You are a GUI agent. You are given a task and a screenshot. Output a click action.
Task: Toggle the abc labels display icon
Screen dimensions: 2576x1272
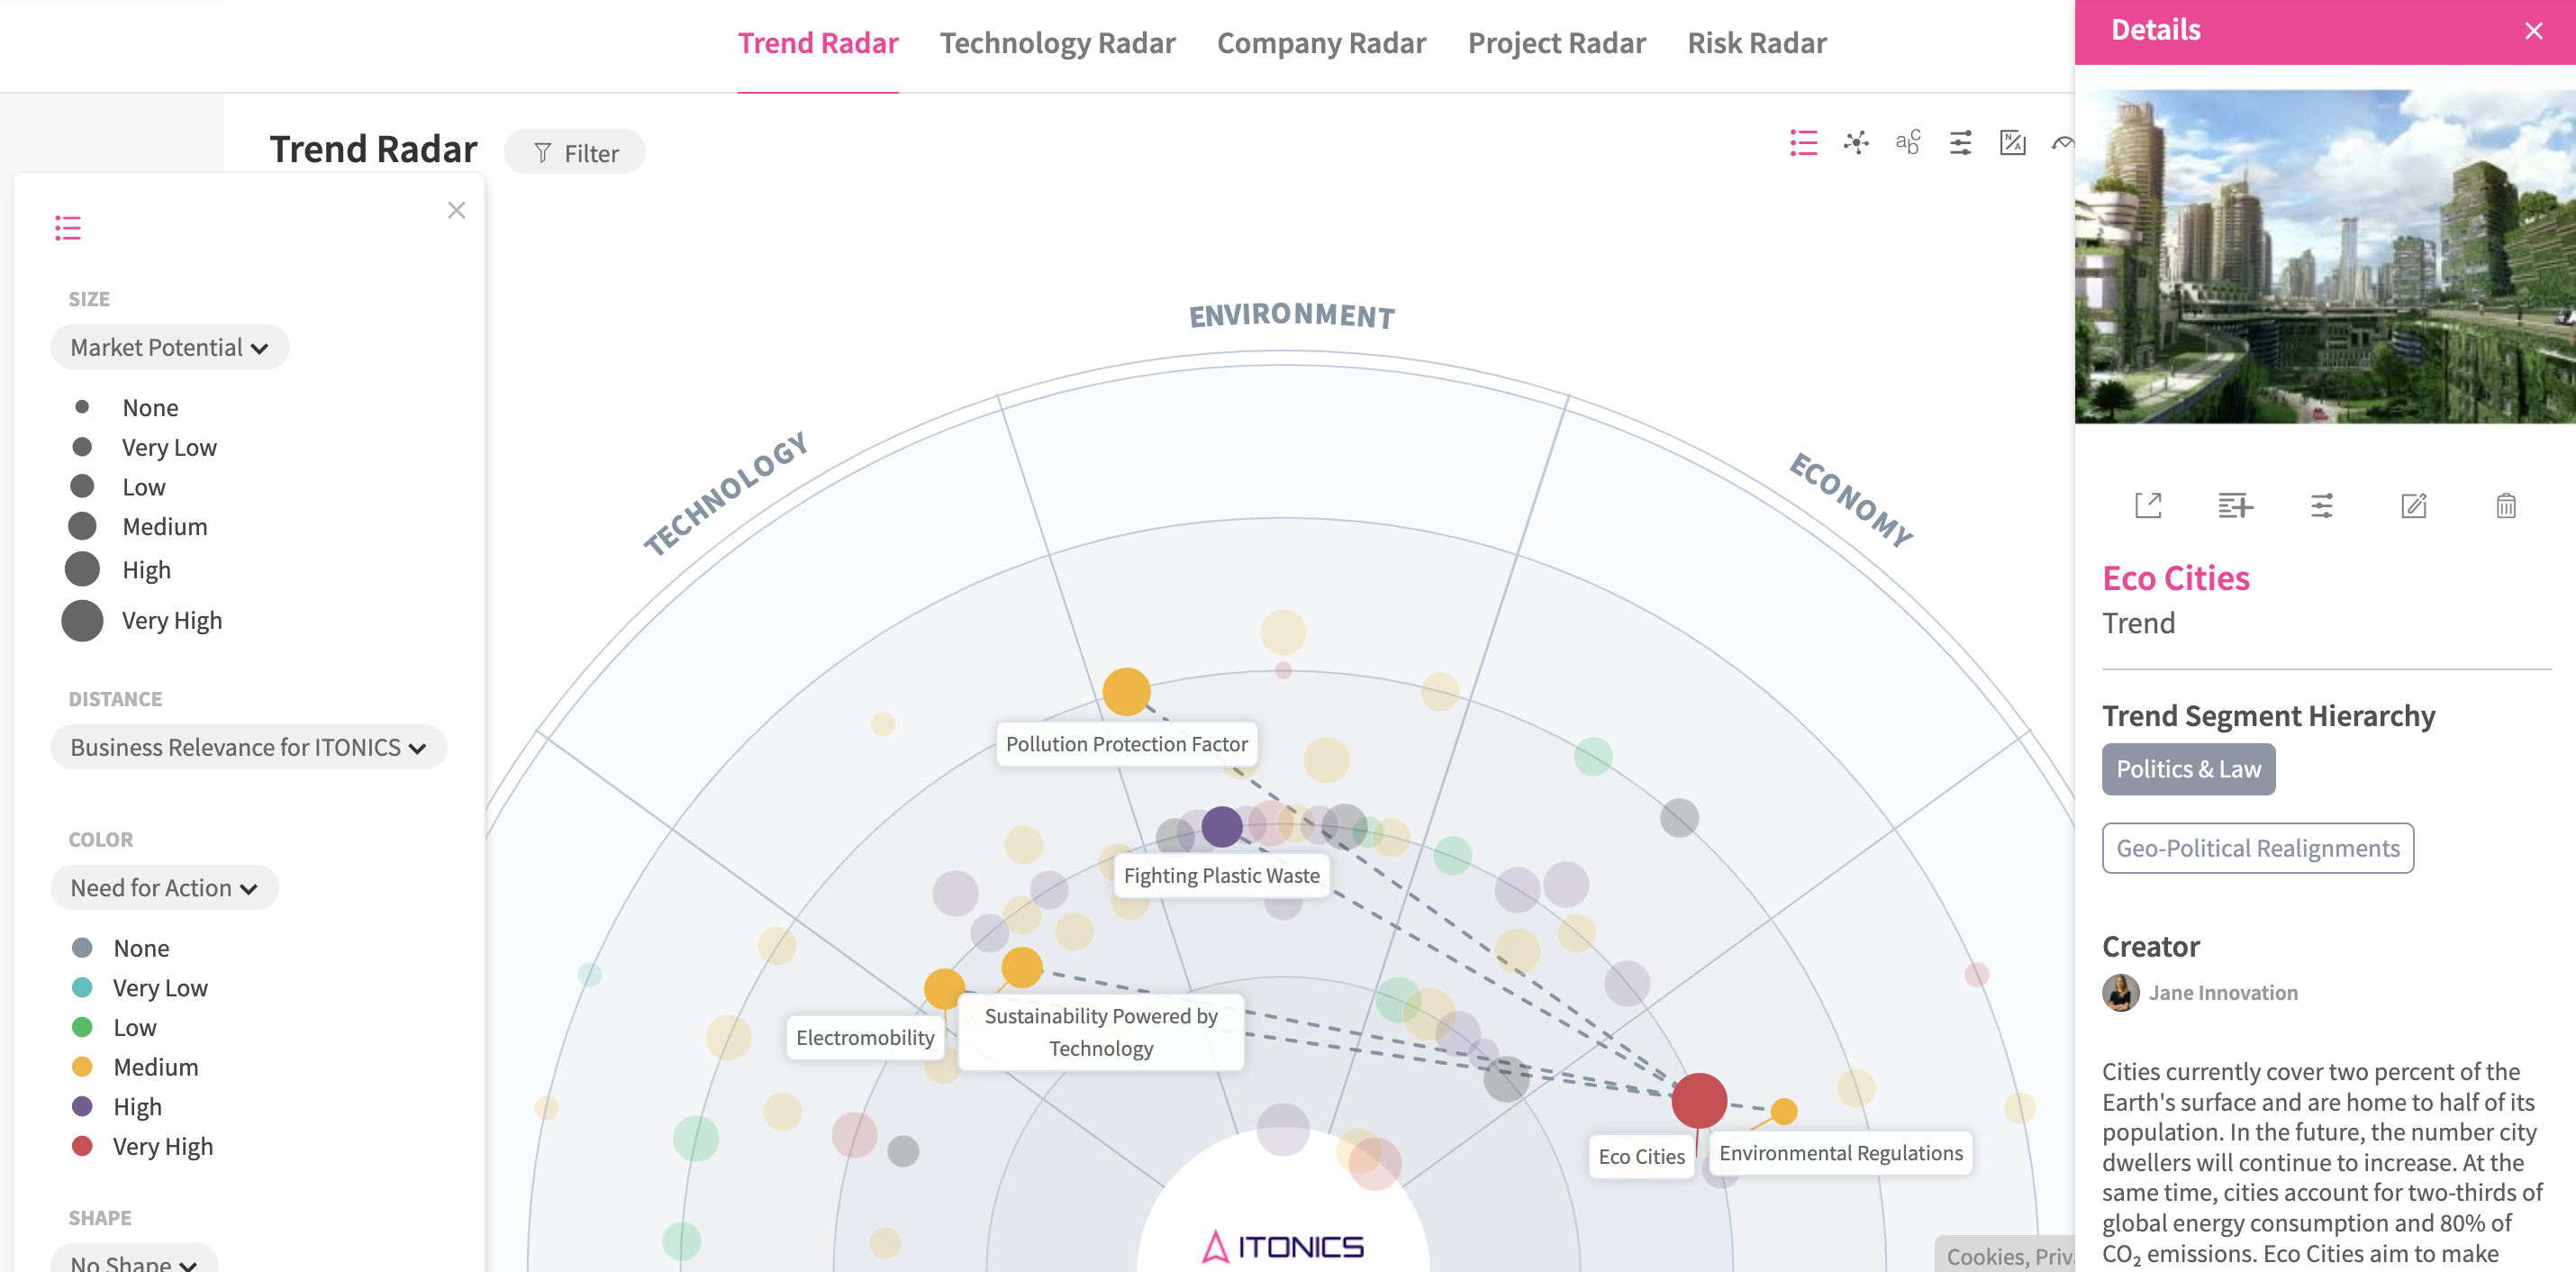pos(1908,143)
